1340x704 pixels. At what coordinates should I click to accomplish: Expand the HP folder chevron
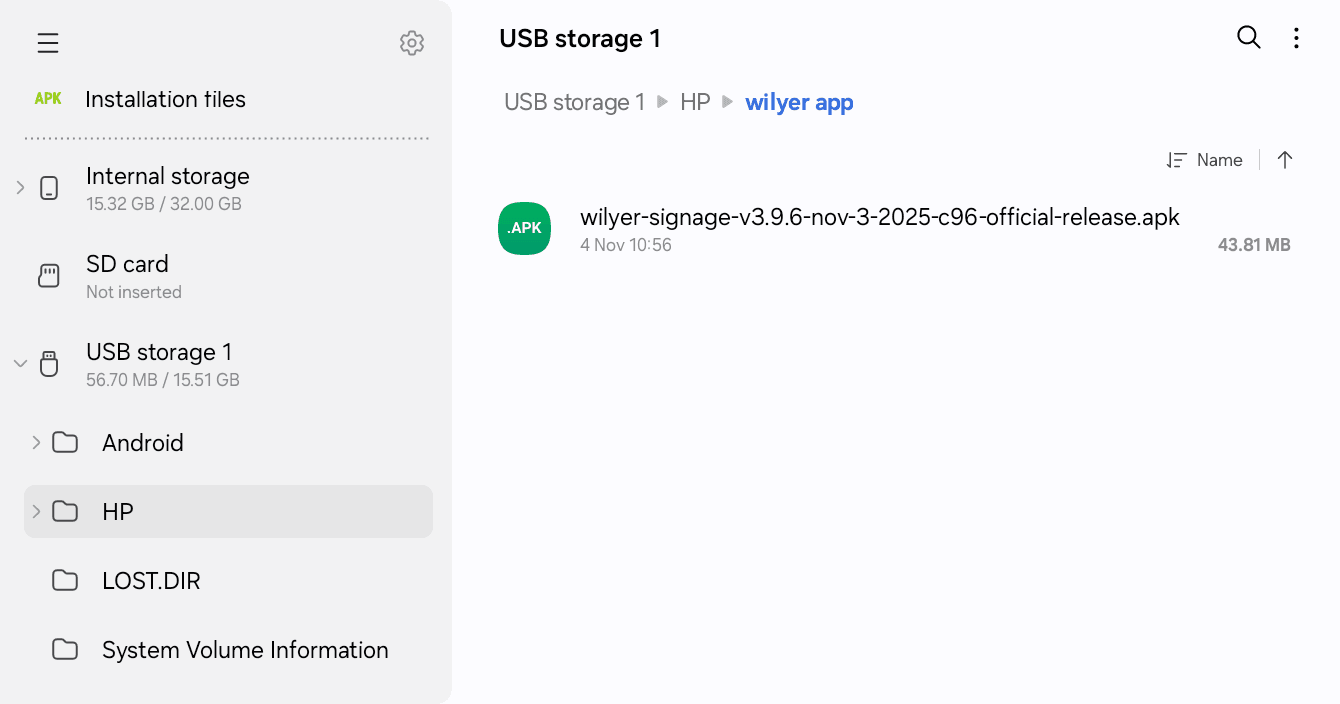36,511
